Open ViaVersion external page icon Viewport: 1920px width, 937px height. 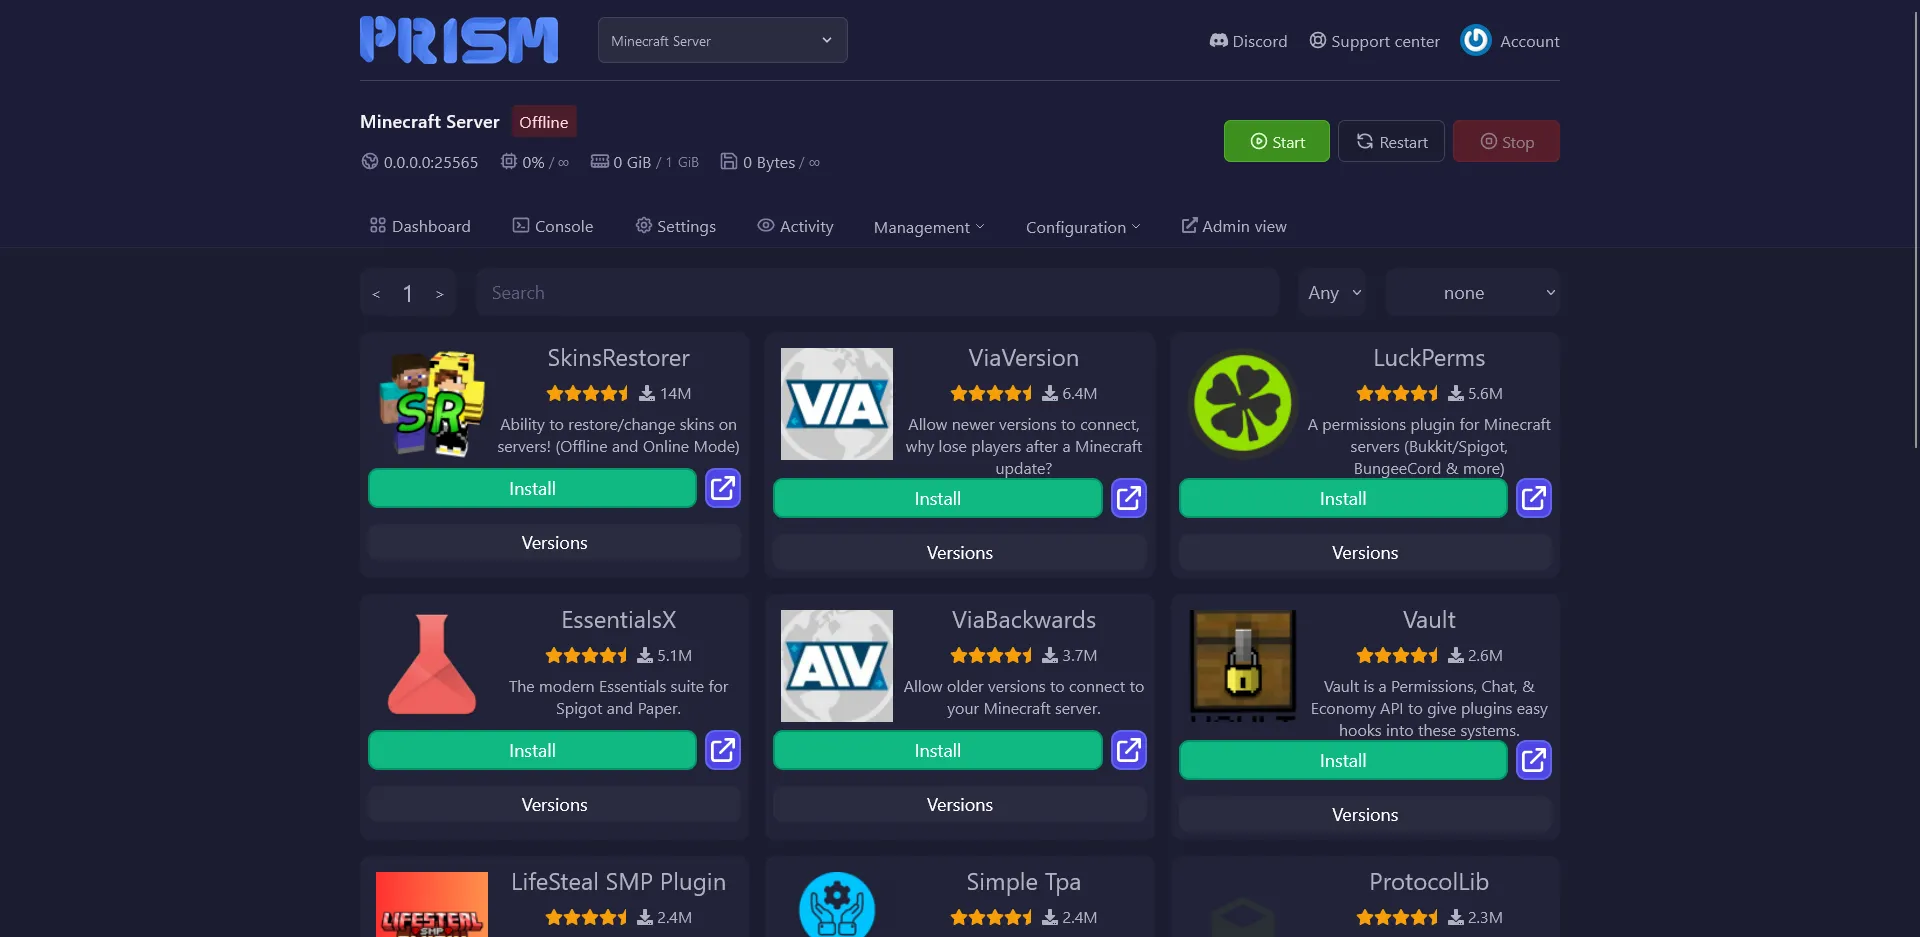1128,498
